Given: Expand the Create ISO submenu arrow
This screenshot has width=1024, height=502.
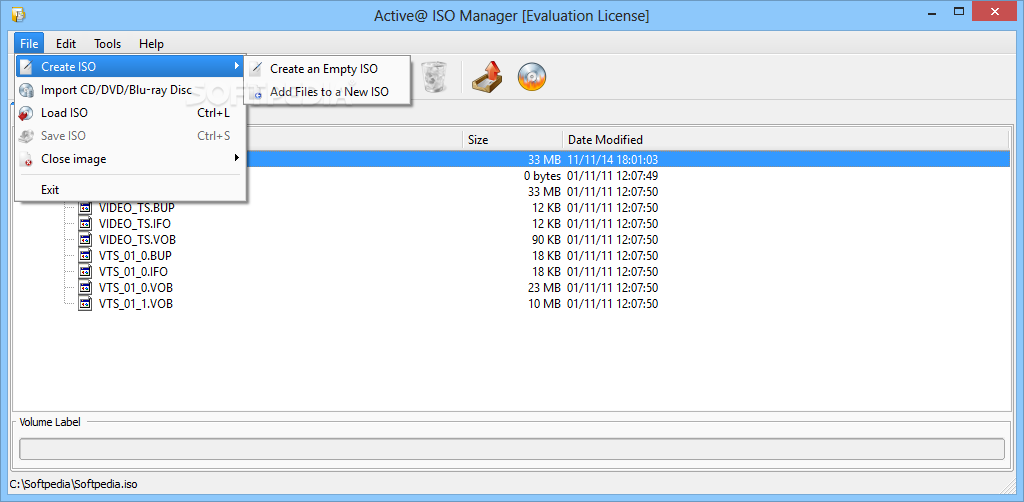Looking at the screenshot, I should [x=236, y=66].
